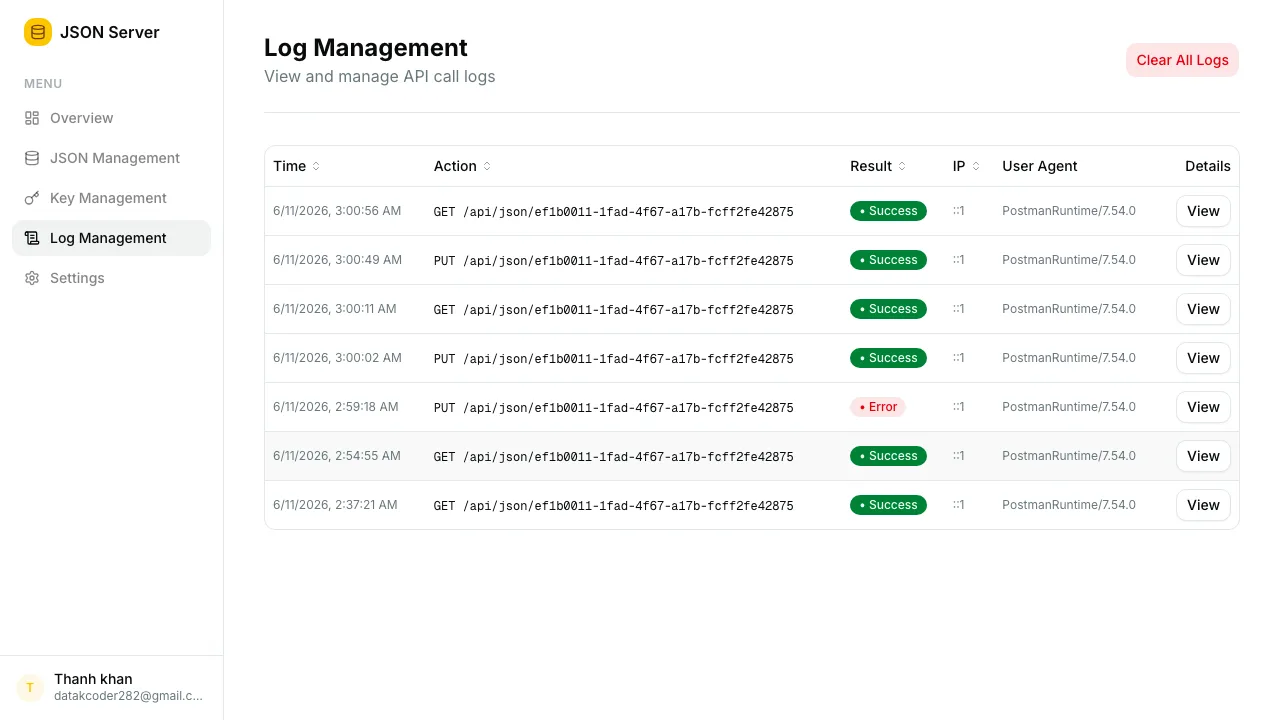Click the Key Management key icon
The height and width of the screenshot is (720, 1280).
click(32, 198)
